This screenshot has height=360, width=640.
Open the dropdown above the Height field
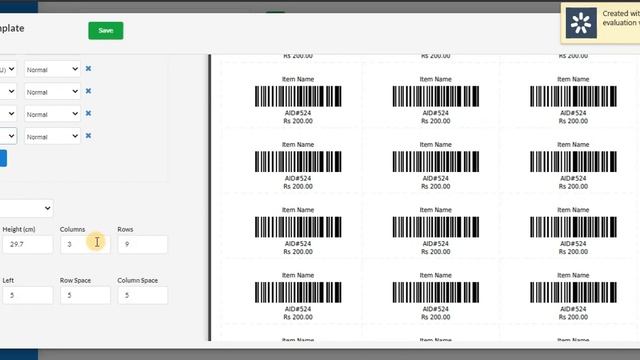26,209
